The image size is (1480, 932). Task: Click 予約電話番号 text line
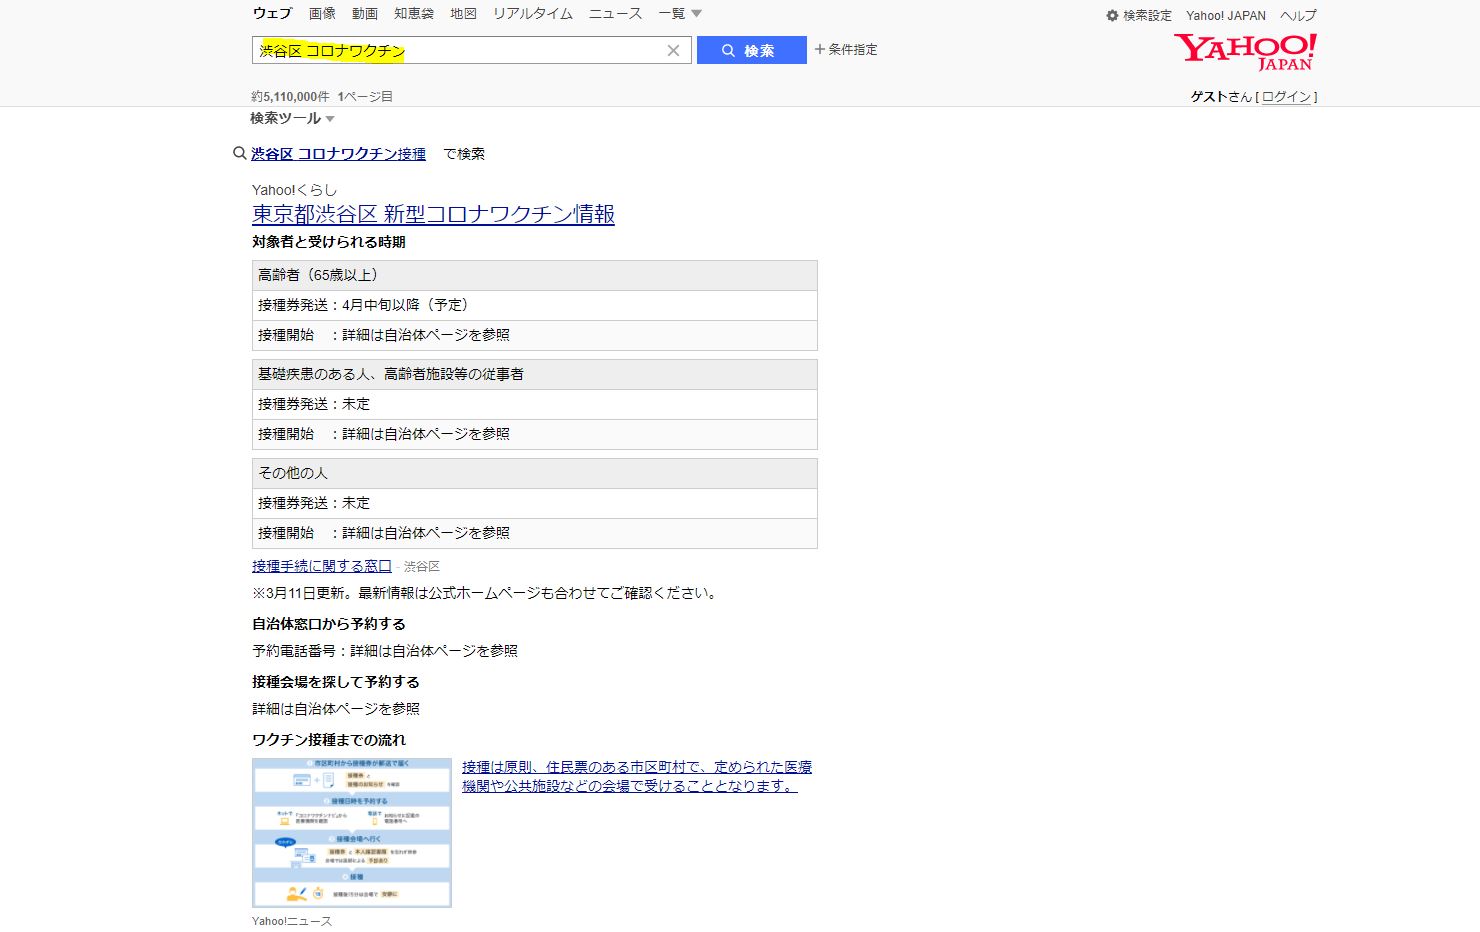(x=385, y=651)
